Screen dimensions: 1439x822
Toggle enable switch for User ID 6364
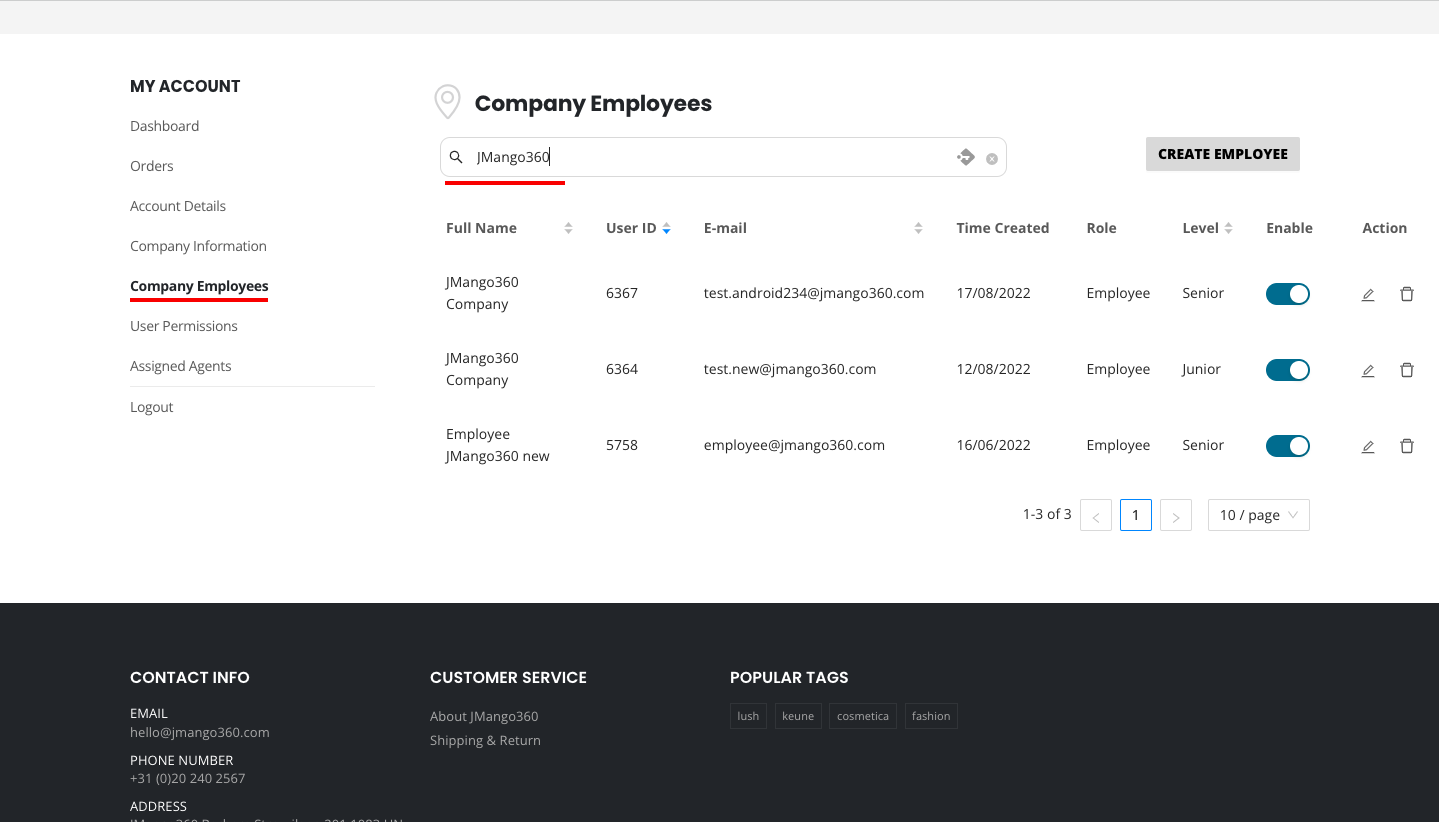tap(1287, 370)
